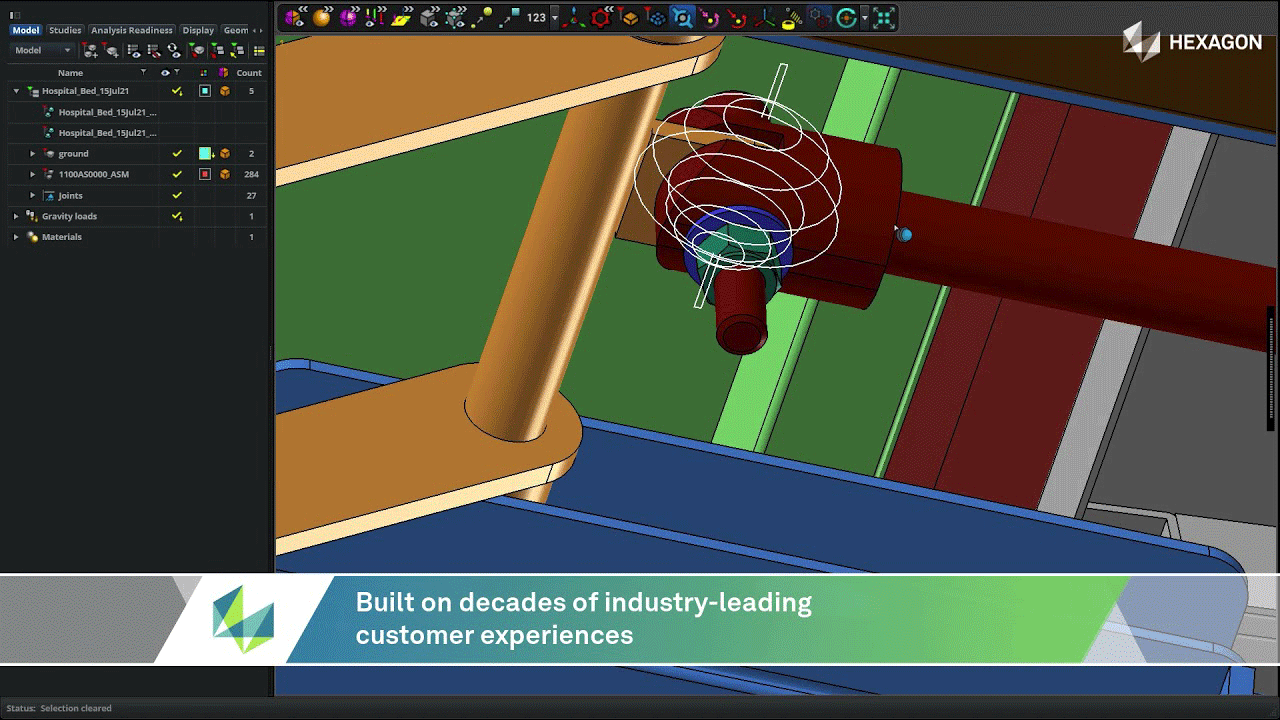The image size is (1280, 720).
Task: Expand the Gravity loads tree node
Action: click(x=16, y=216)
